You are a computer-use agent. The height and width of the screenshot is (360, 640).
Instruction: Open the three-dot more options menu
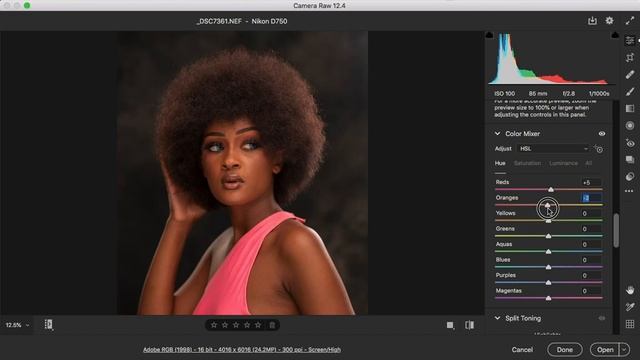629,191
